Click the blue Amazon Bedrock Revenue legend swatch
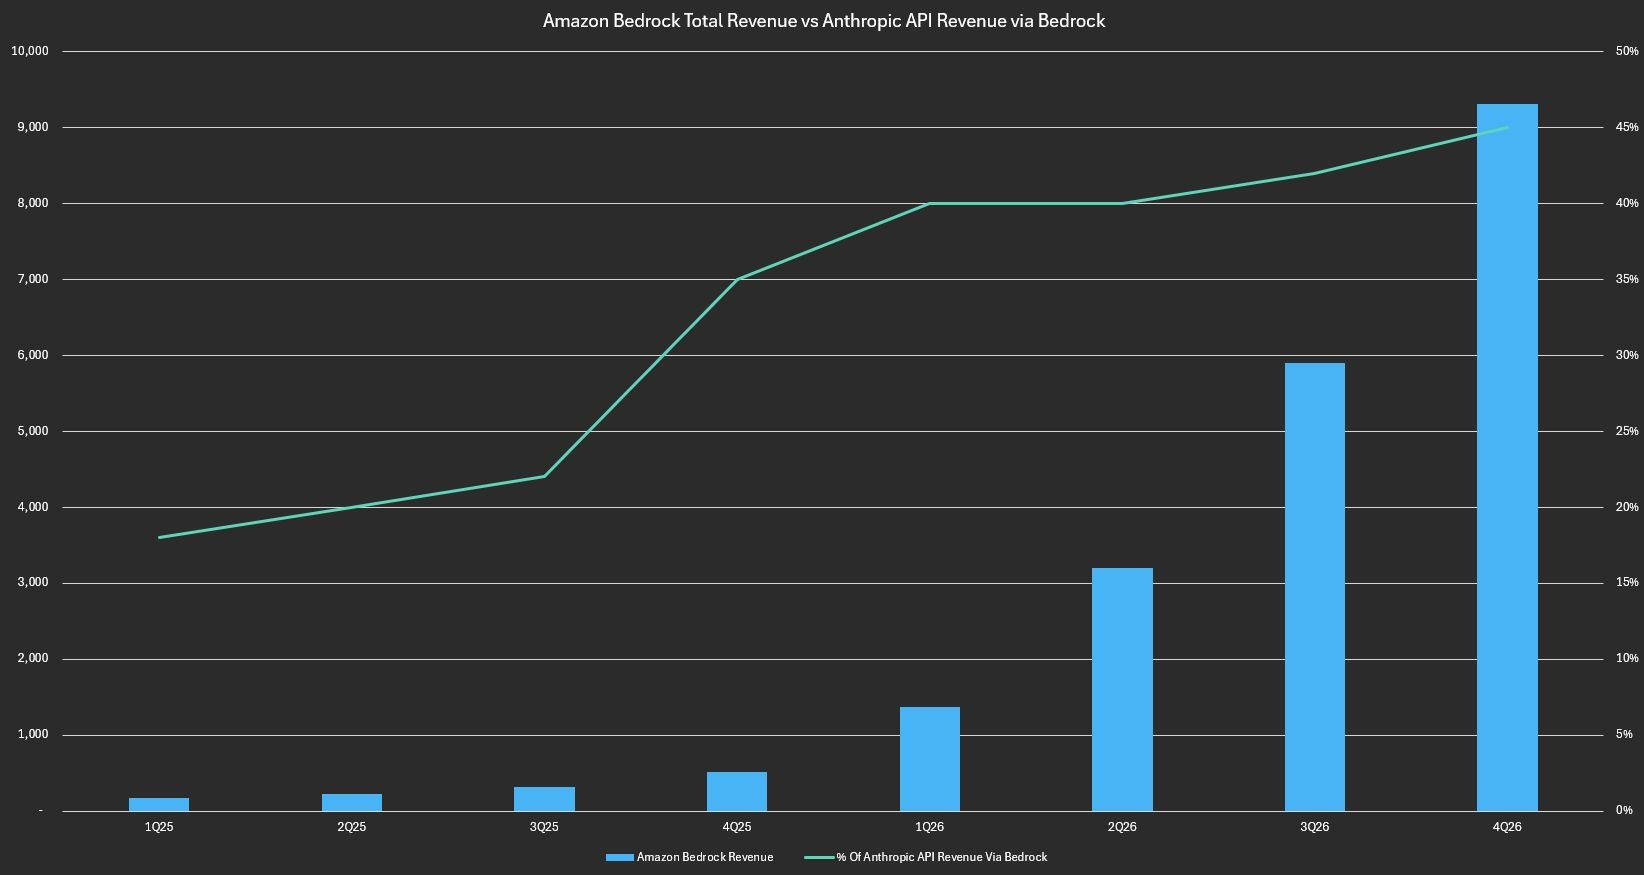 (x=619, y=857)
